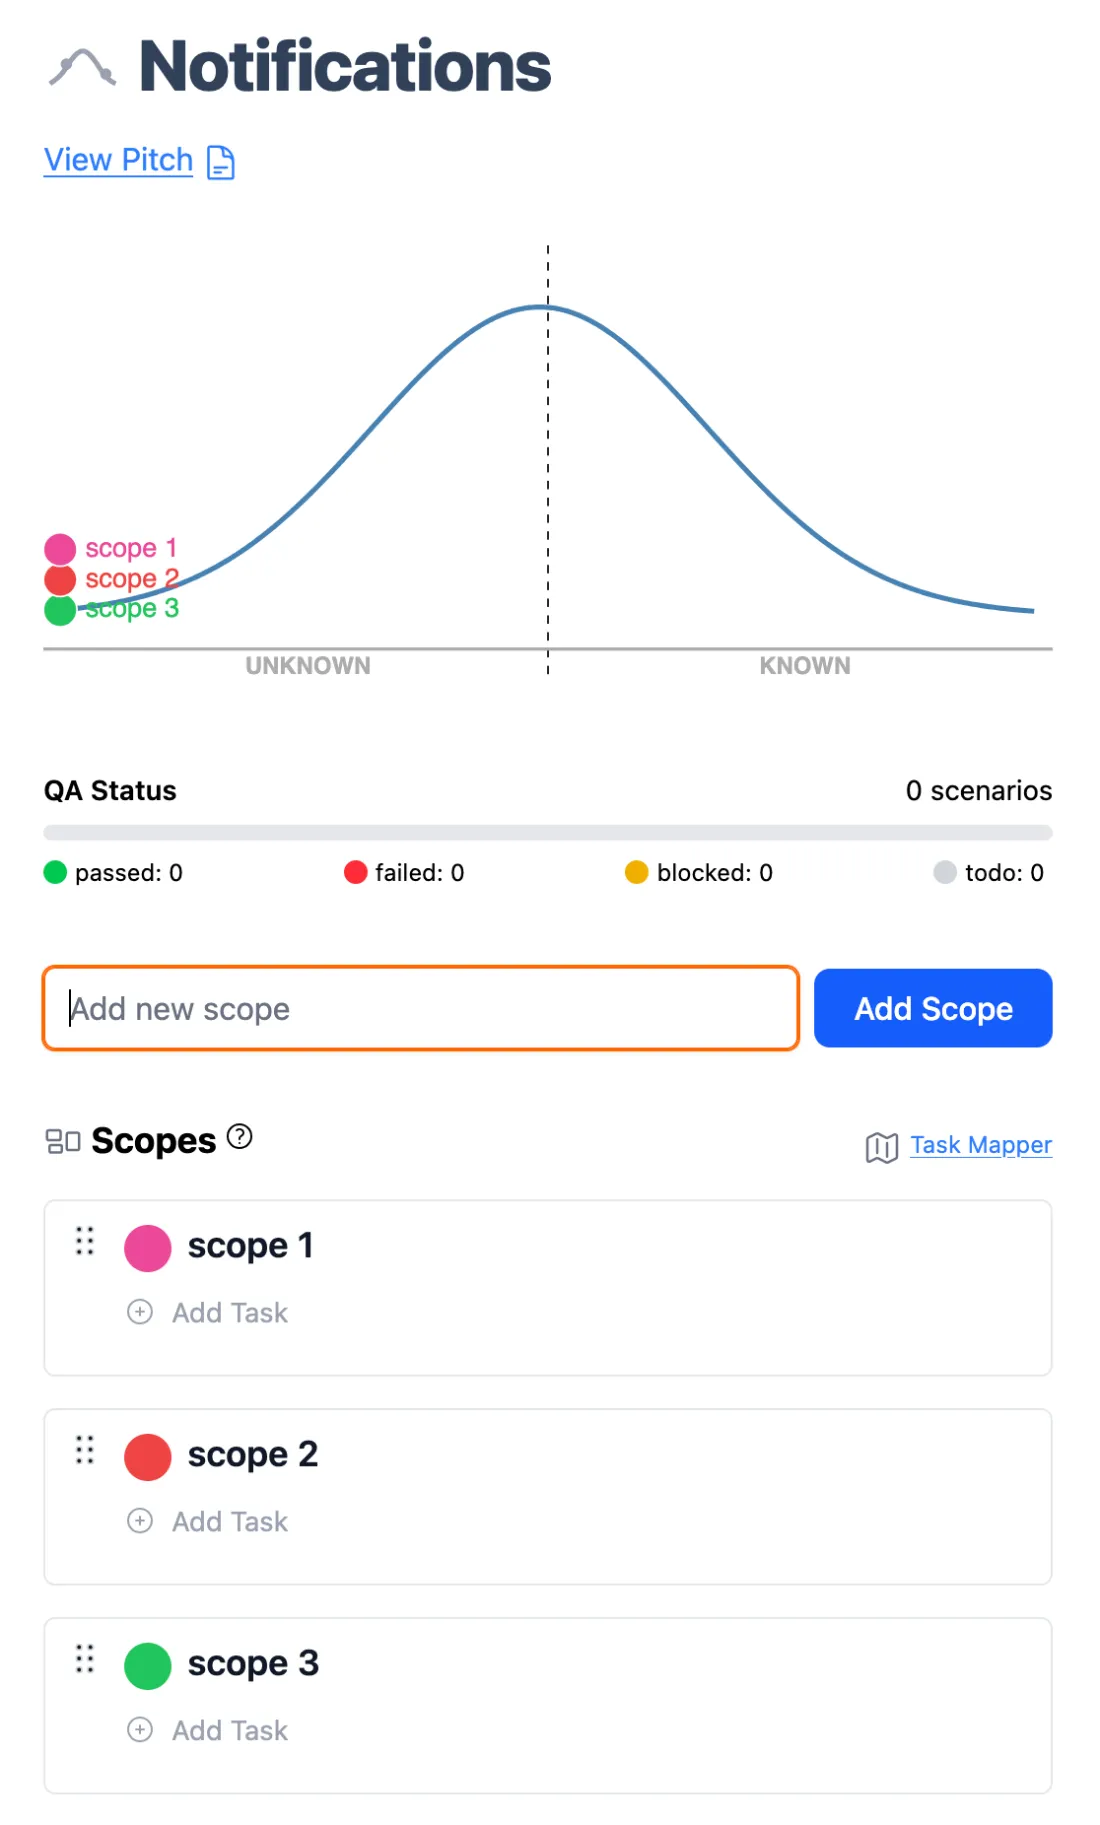Click the plus icon under scope 1
The width and height of the screenshot is (1100, 1825).
coord(140,1312)
